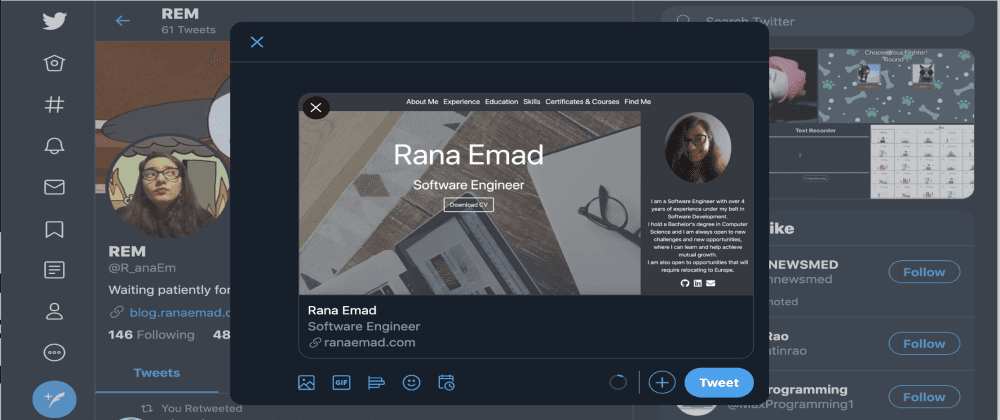Expand the More options circle icon

pyautogui.click(x=55, y=353)
